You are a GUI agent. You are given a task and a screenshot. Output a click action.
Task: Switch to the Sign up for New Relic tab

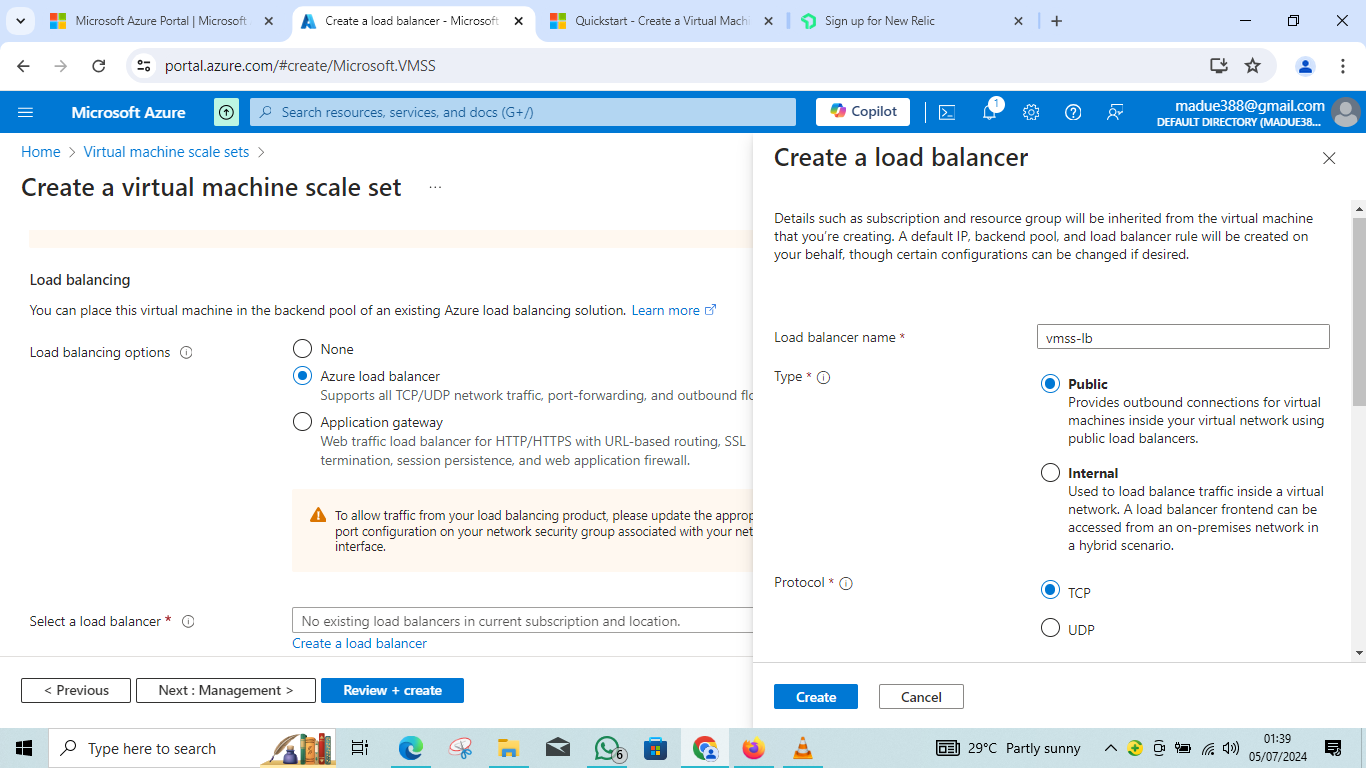[912, 21]
